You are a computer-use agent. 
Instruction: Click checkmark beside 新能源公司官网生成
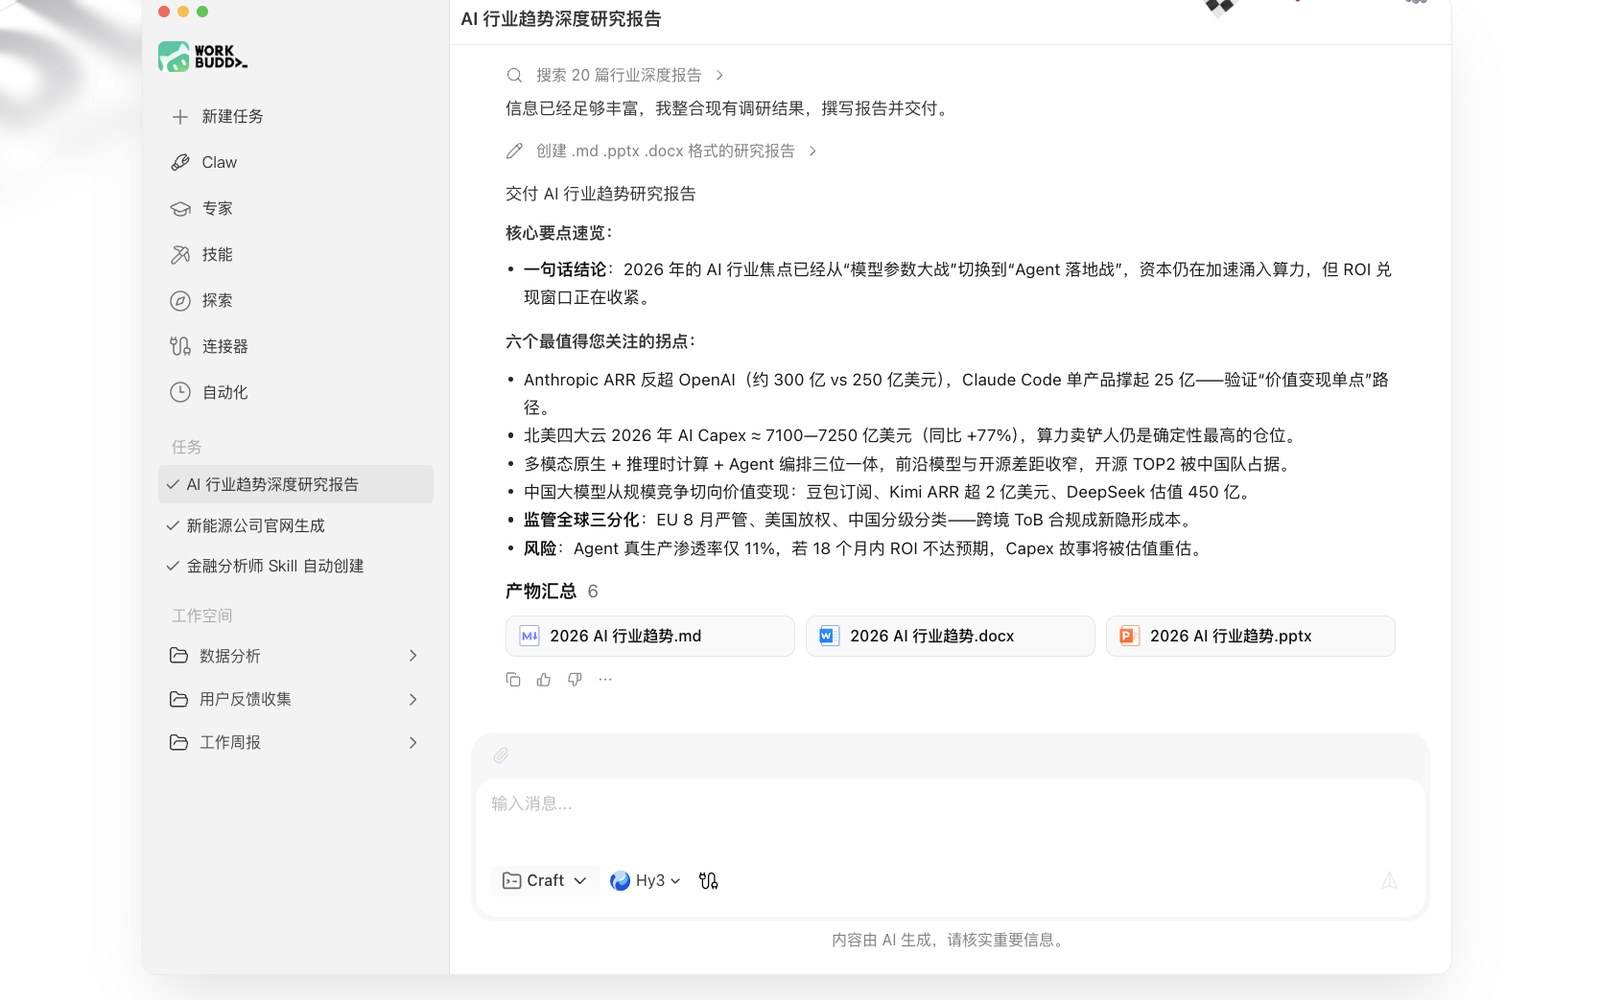click(x=173, y=525)
